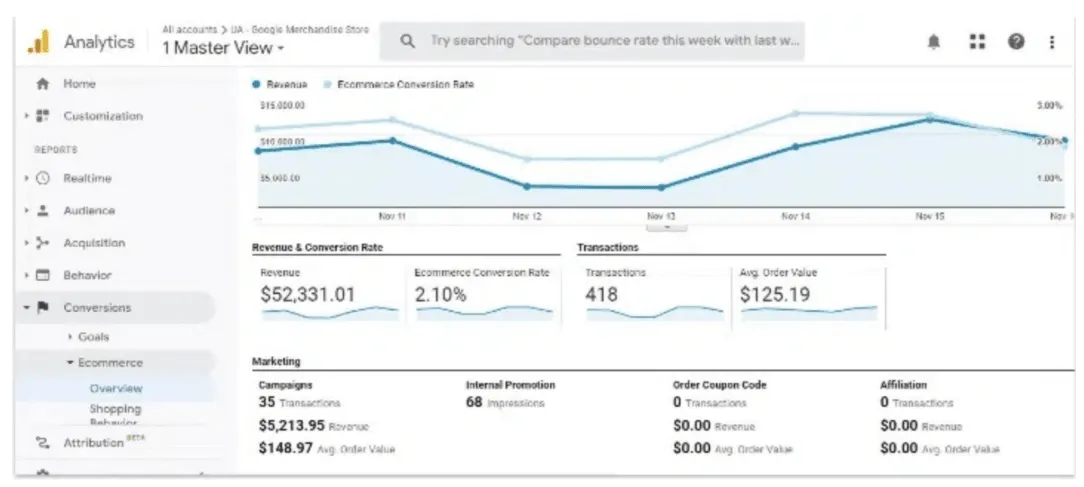Click the Revenue legend dot
Viewport: 1084px width, 487px height.
256,84
